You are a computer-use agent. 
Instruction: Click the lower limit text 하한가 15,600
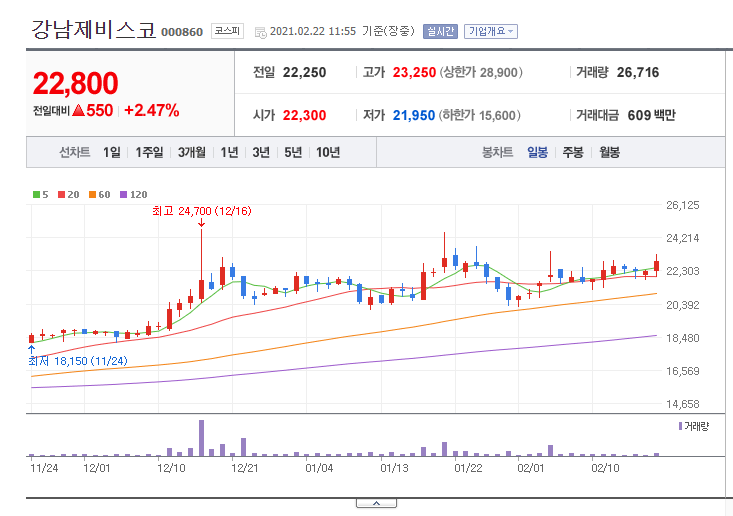pyautogui.click(x=480, y=115)
